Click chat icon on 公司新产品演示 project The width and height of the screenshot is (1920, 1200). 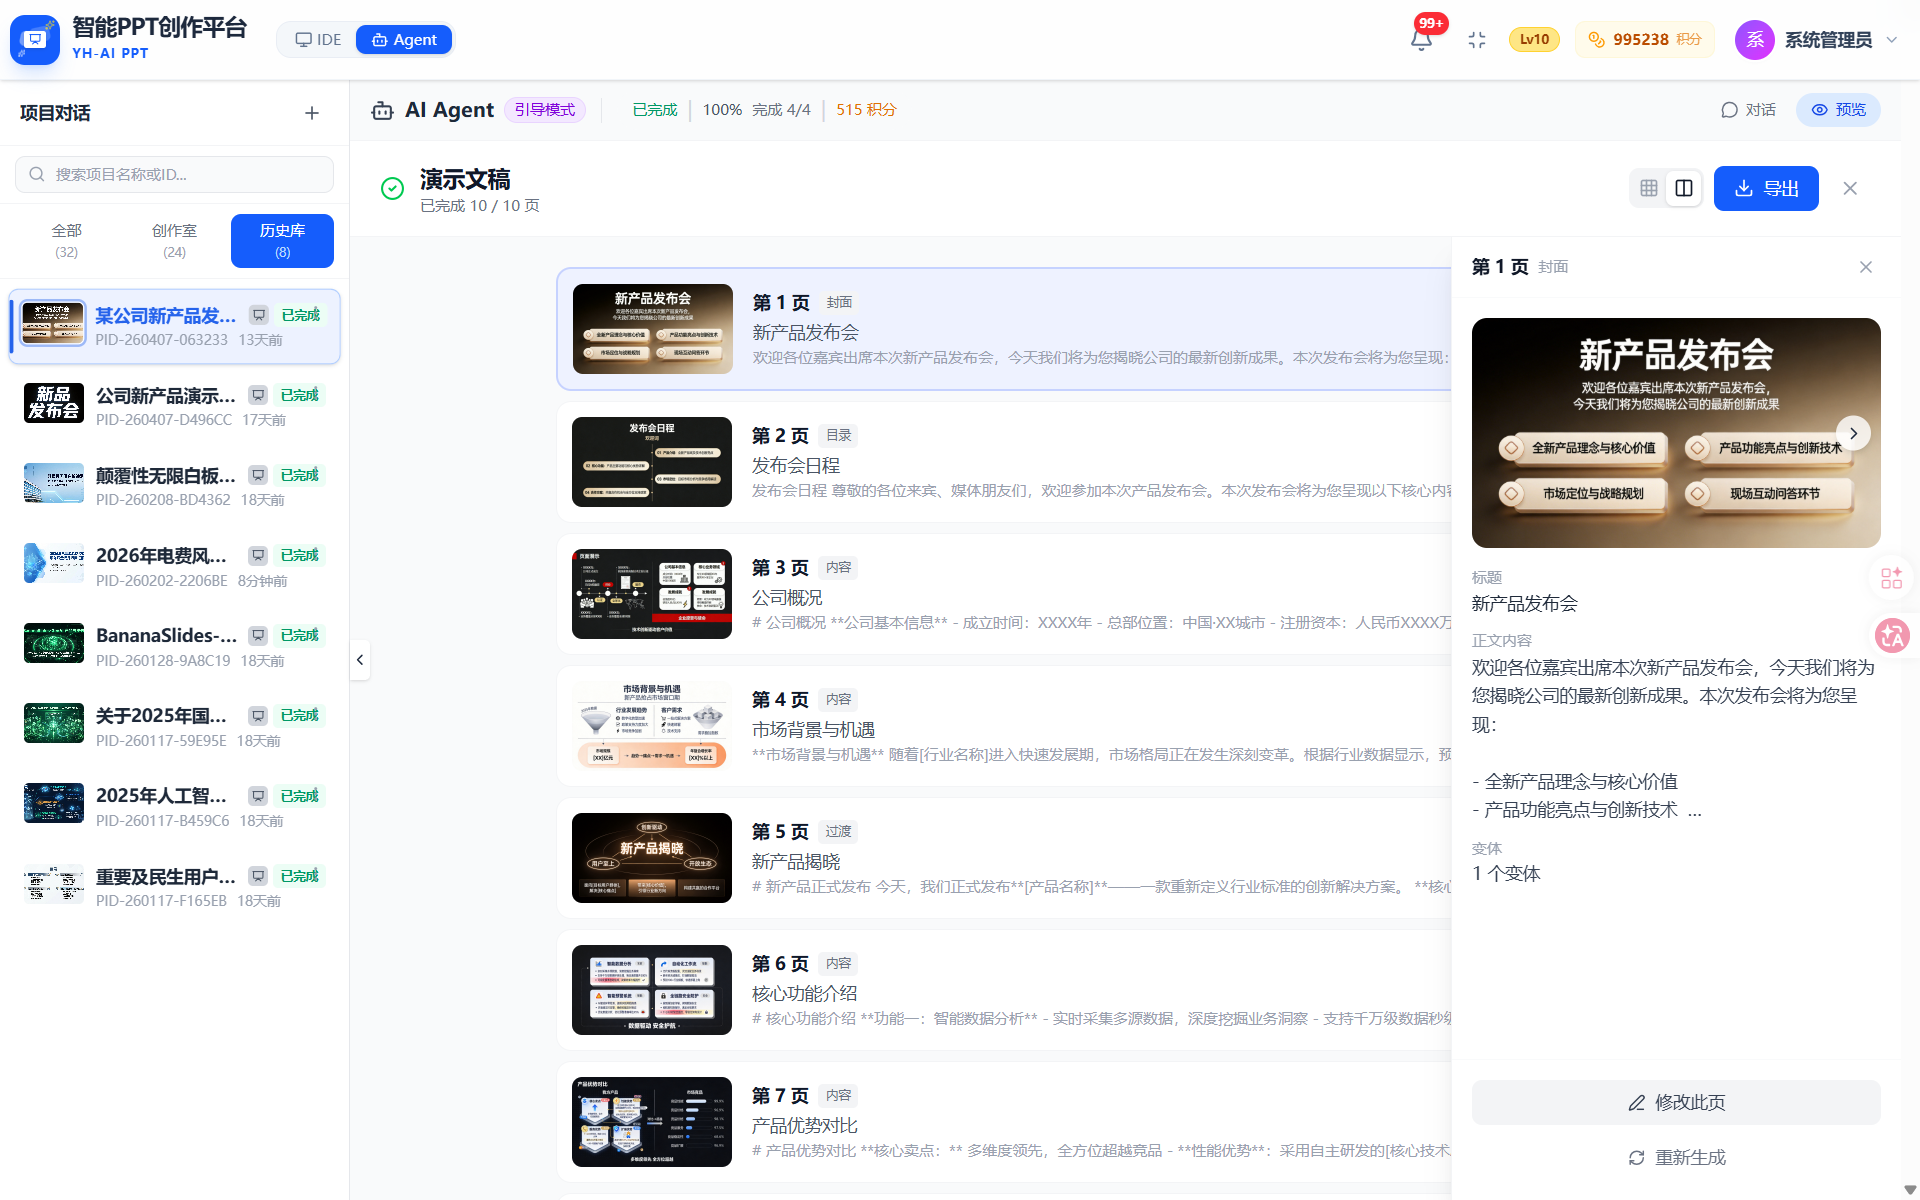pos(258,395)
